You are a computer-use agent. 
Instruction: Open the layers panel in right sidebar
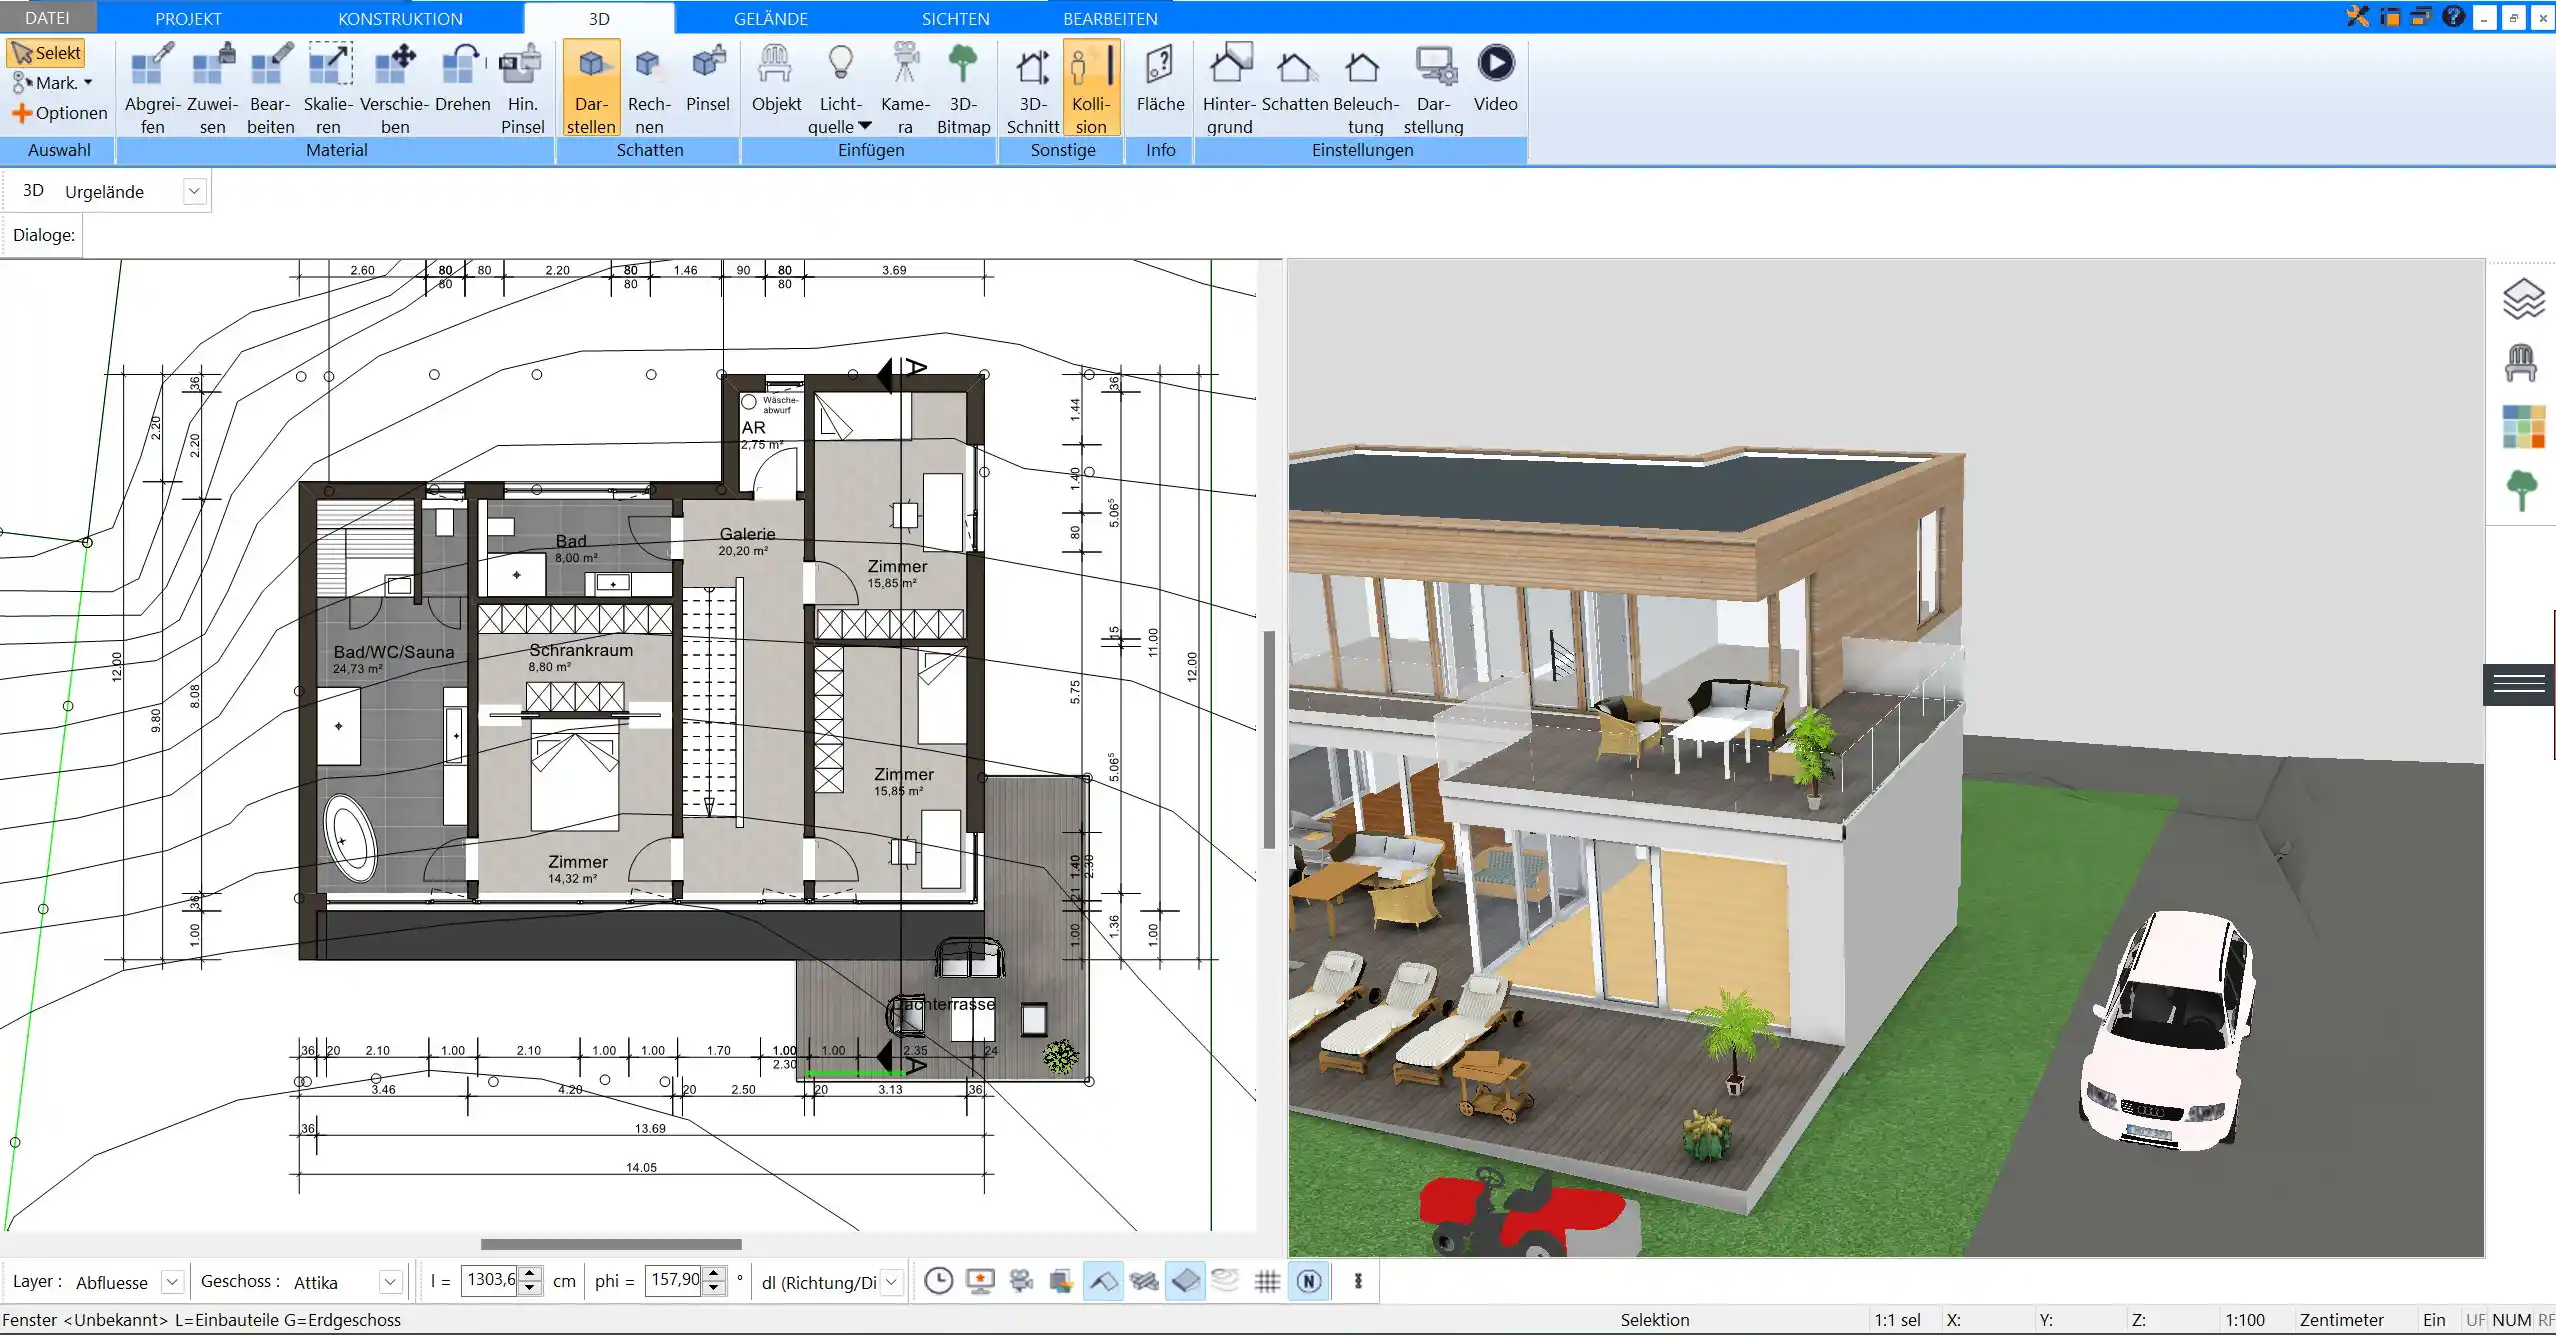click(2523, 299)
